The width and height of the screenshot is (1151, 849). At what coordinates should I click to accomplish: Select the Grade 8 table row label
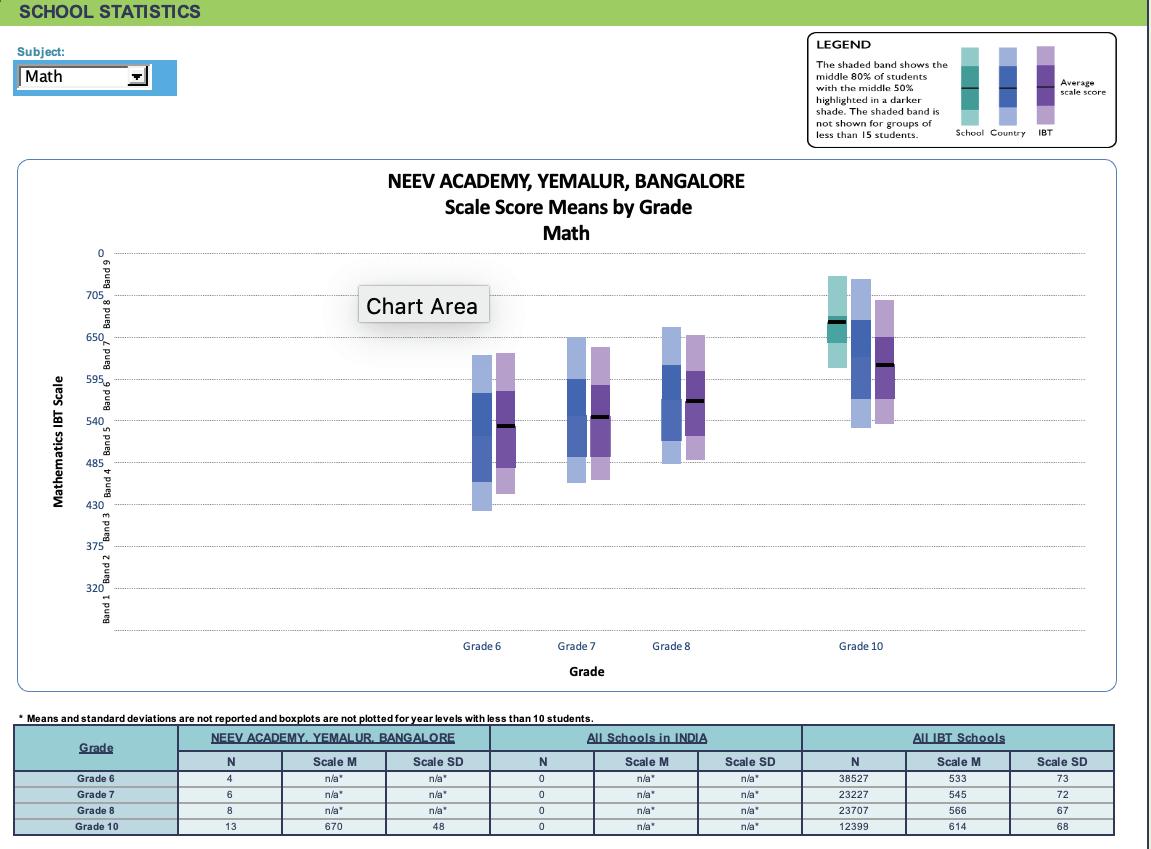[95, 811]
